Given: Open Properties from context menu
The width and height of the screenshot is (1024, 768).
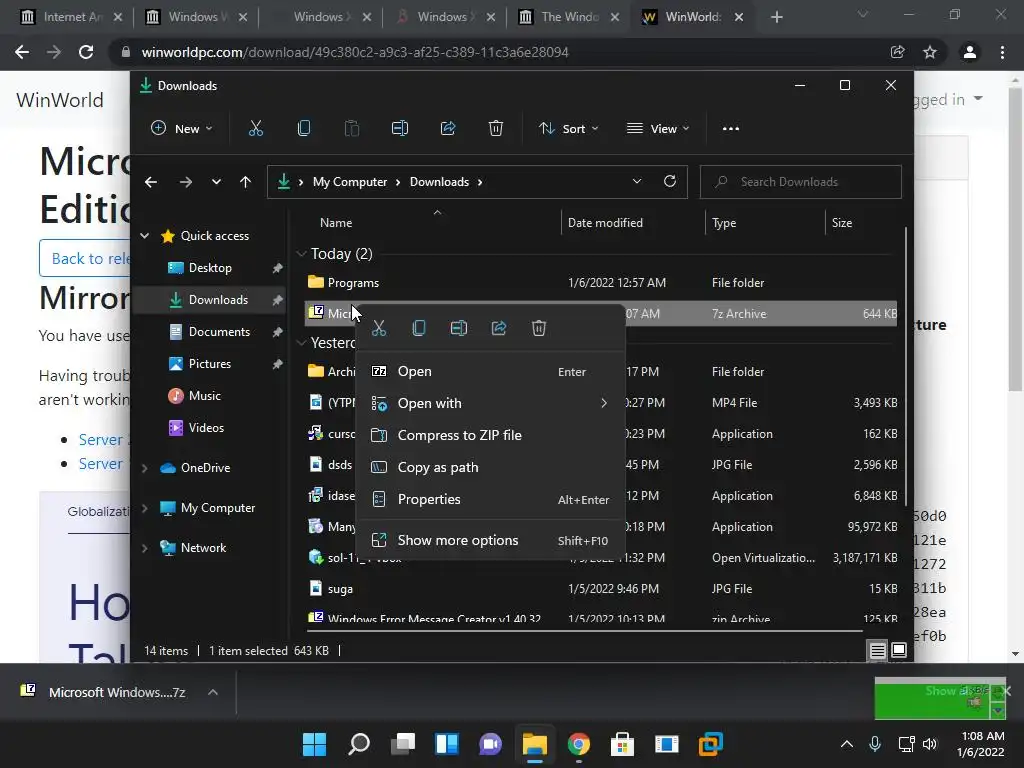Looking at the screenshot, I should [x=490, y=499].
